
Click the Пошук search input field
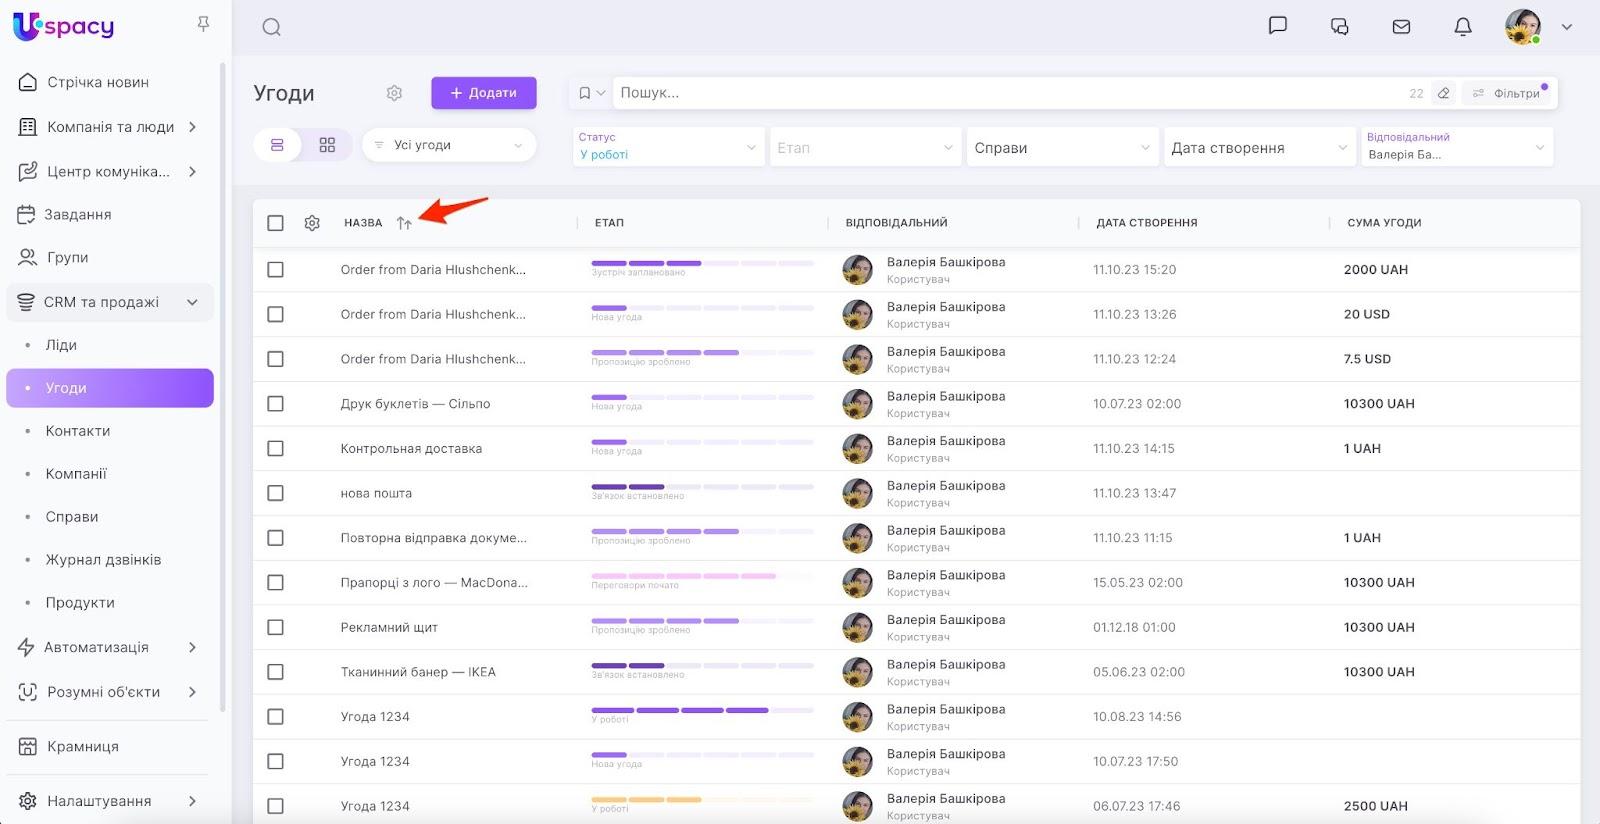pyautogui.click(x=1000, y=93)
